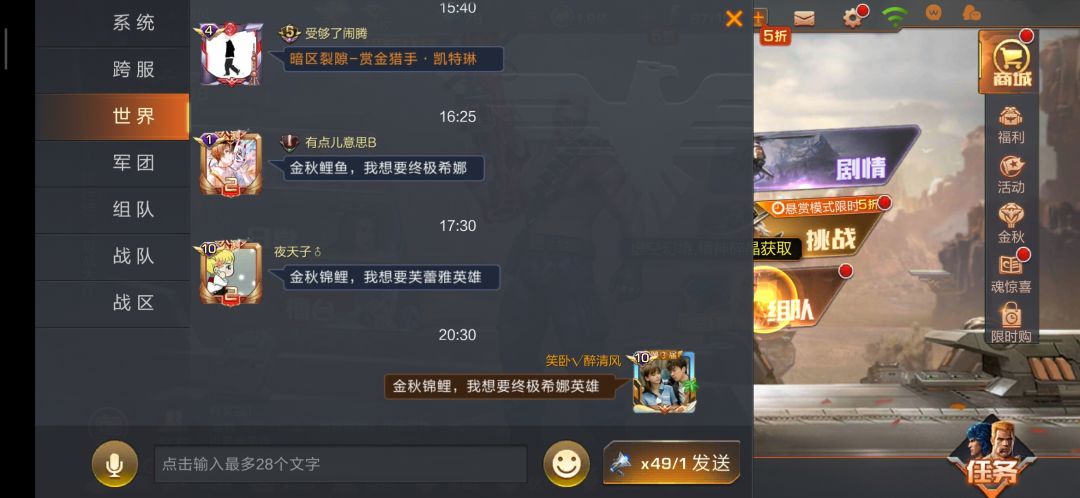This screenshot has height=498, width=1080.
Task: View avatar of player 有点儿意思B
Action: [x=231, y=165]
